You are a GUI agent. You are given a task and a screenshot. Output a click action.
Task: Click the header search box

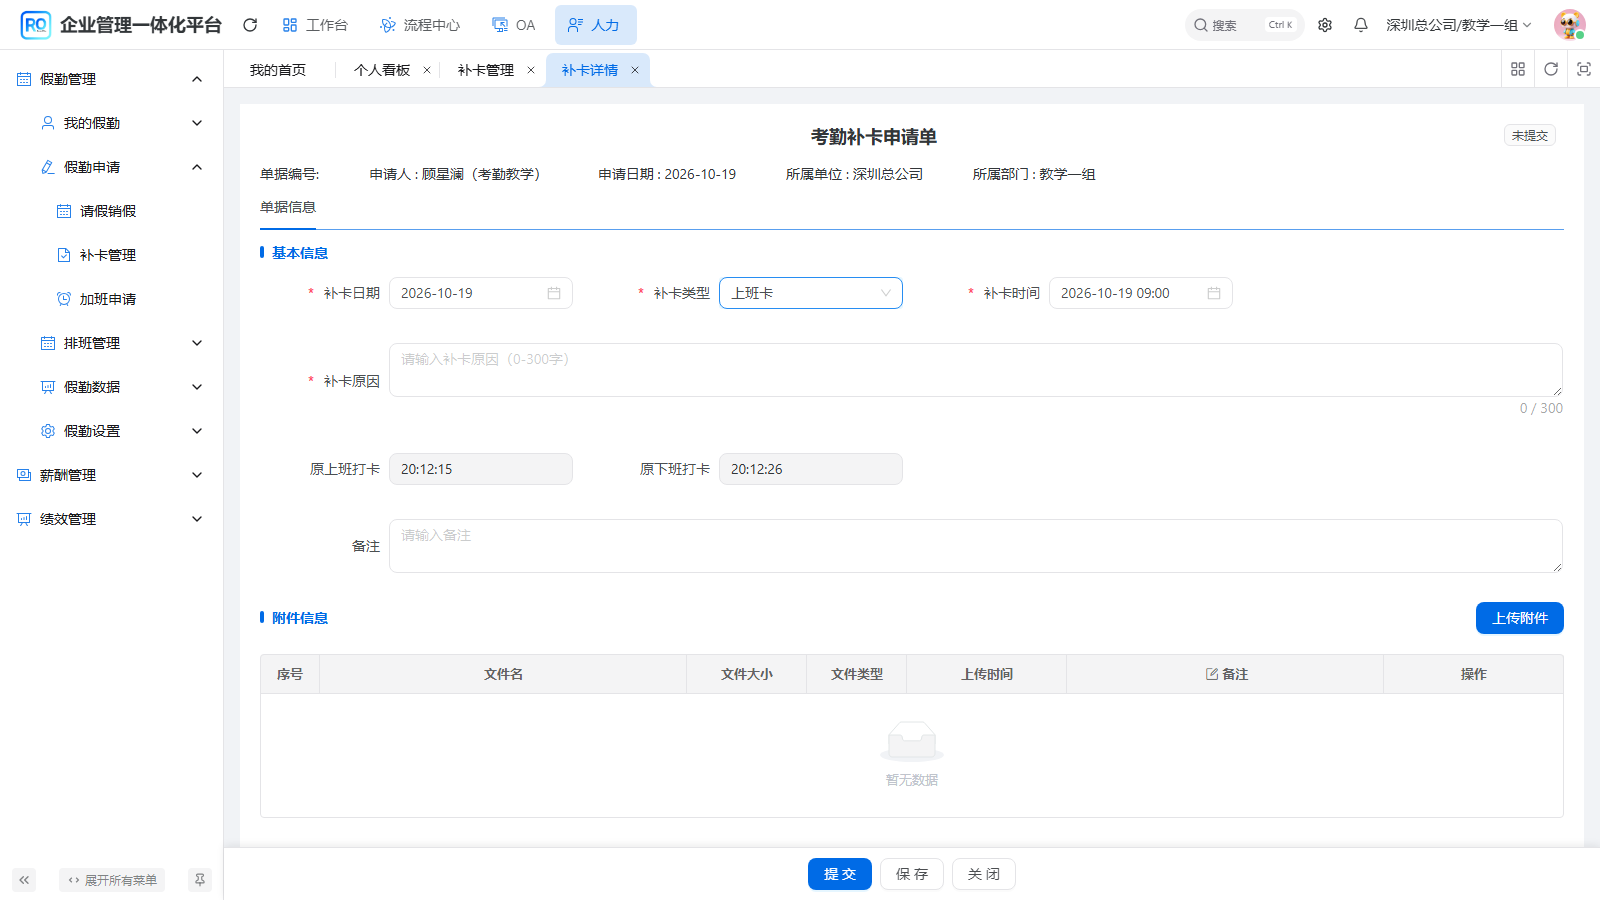click(1244, 25)
